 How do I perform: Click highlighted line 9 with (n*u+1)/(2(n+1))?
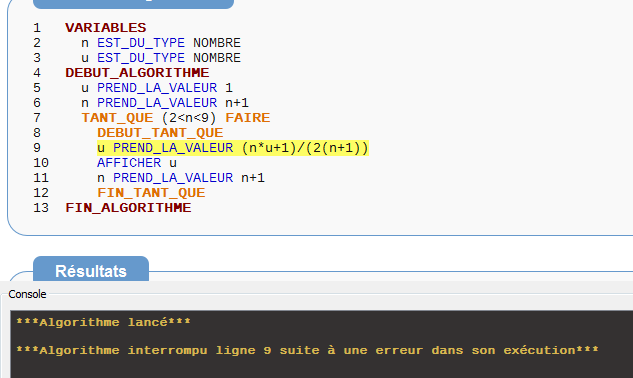pyautogui.click(x=233, y=148)
